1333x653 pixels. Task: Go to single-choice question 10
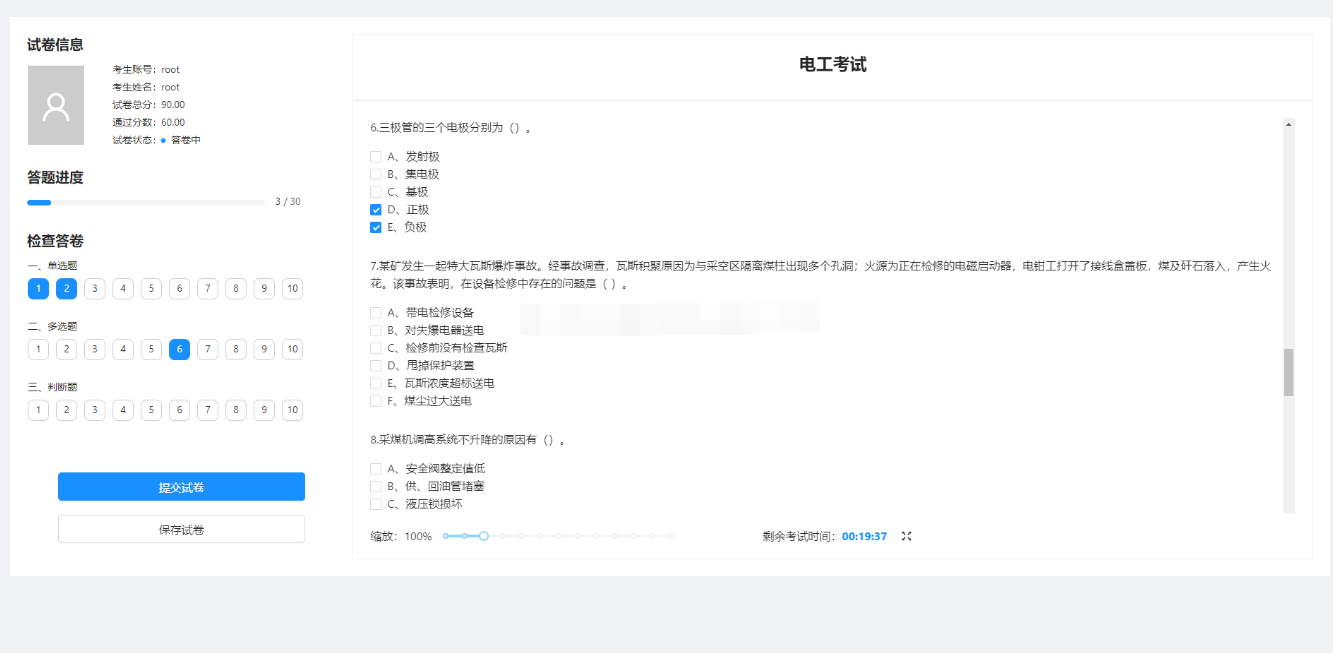click(x=292, y=289)
